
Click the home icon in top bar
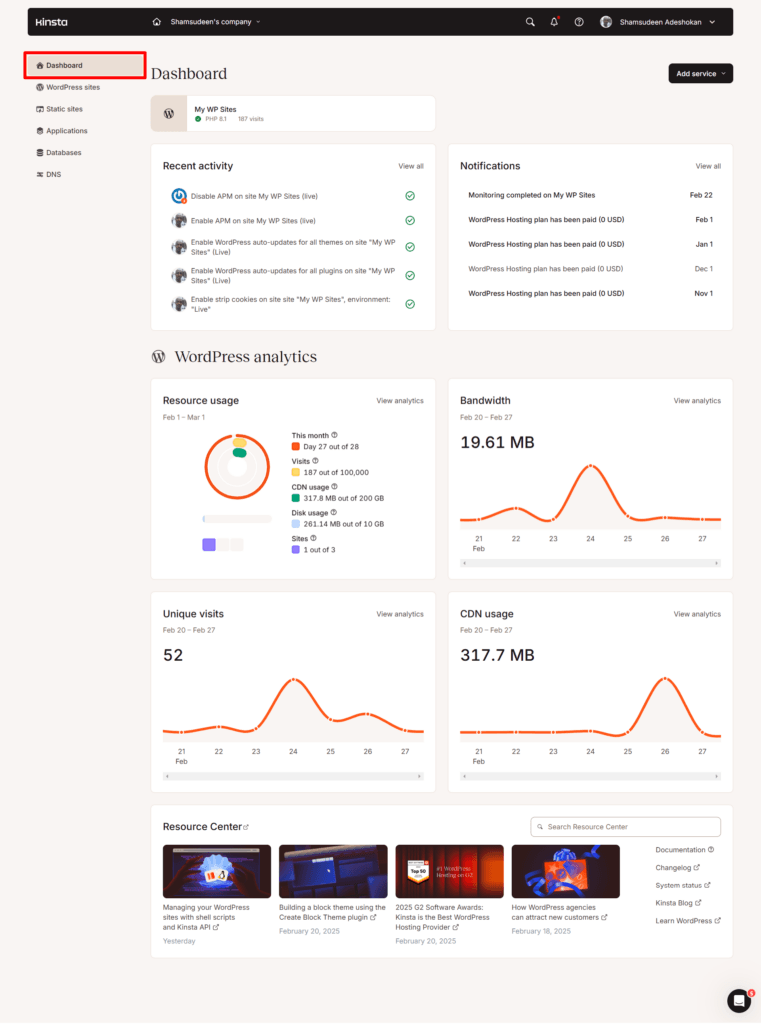pyautogui.click(x=156, y=22)
